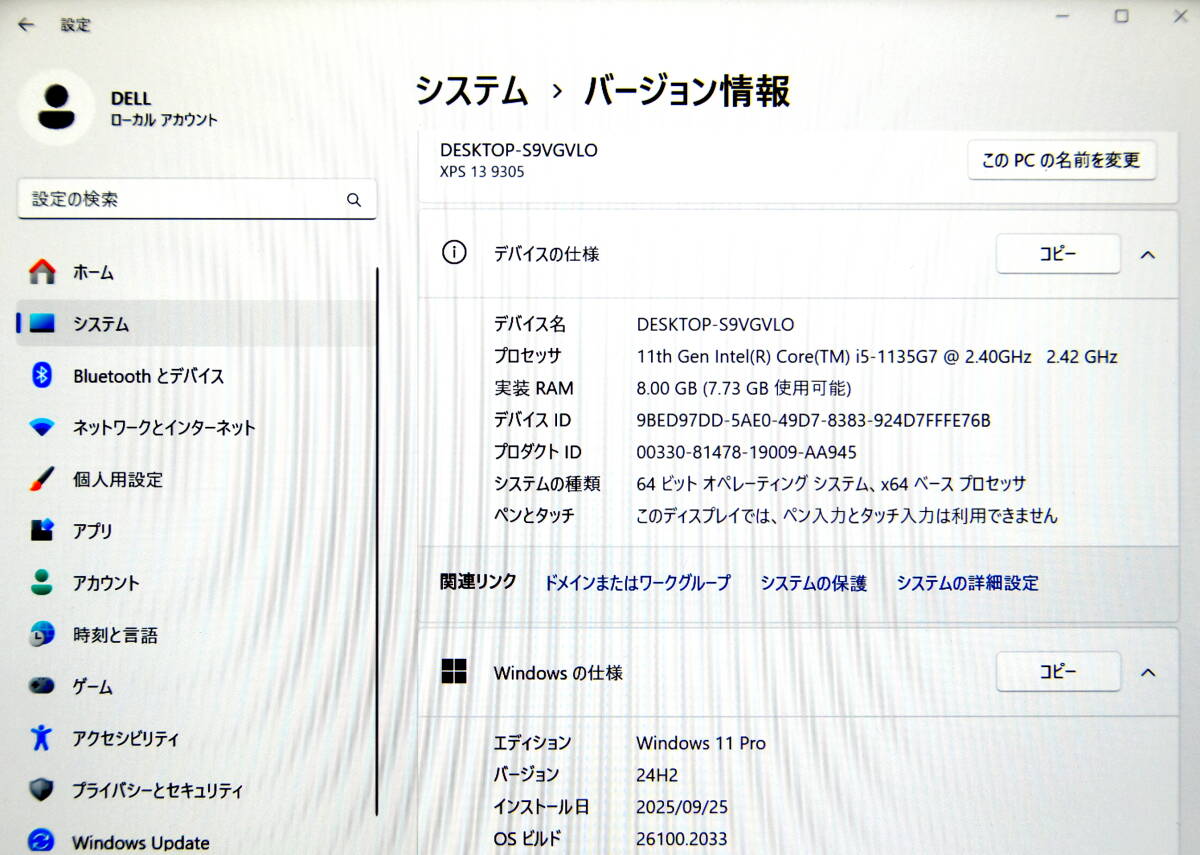Click the Windows logo icon beside Windows の仕様
Viewport: 1200px width, 855px height.
(x=454, y=672)
